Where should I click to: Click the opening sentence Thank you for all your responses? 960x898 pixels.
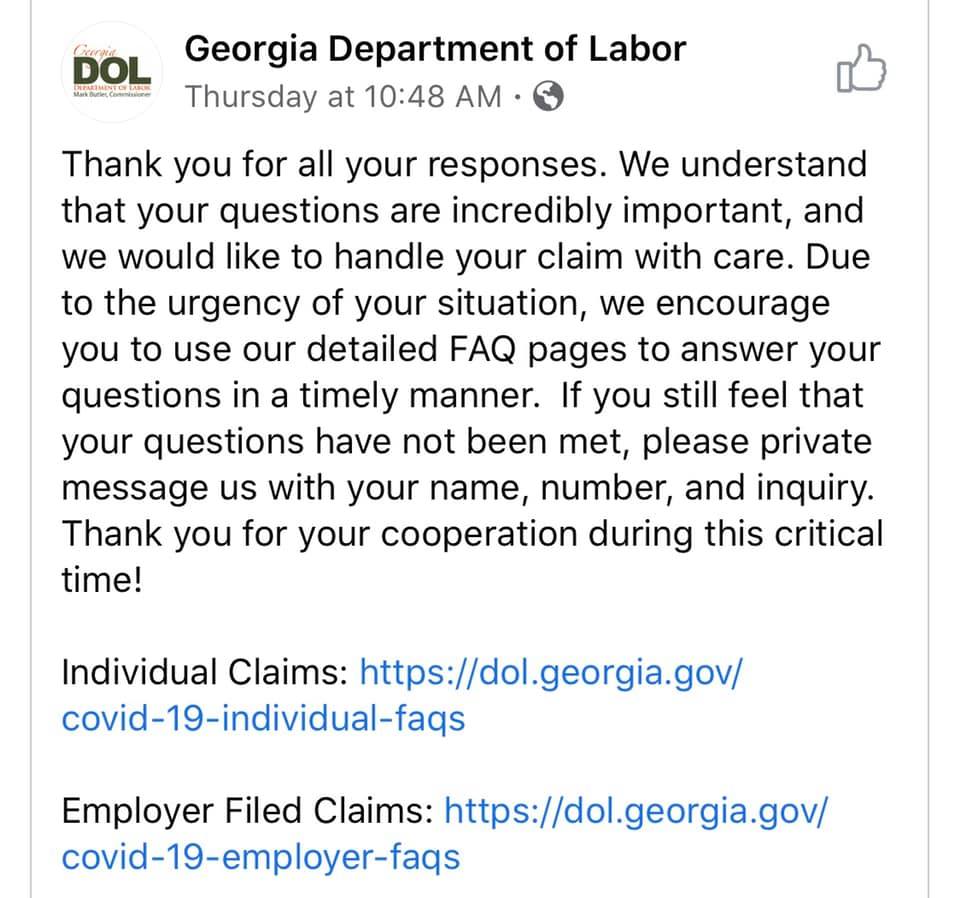[x=335, y=165]
